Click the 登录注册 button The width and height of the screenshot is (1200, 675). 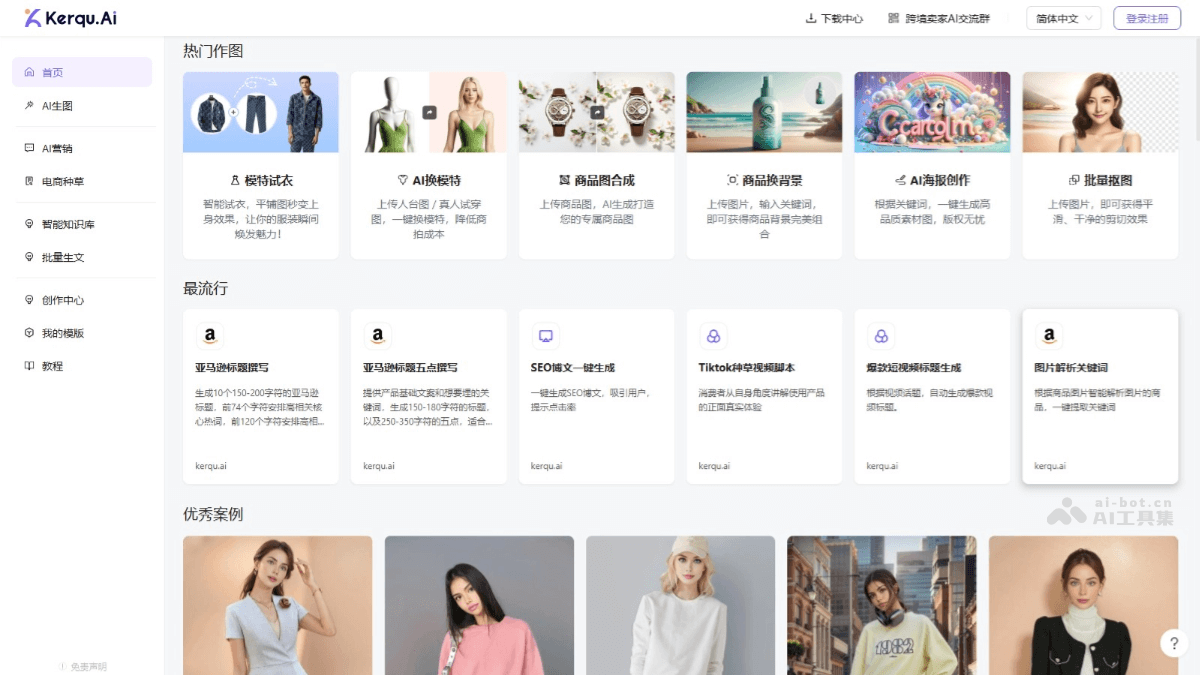pos(1146,18)
